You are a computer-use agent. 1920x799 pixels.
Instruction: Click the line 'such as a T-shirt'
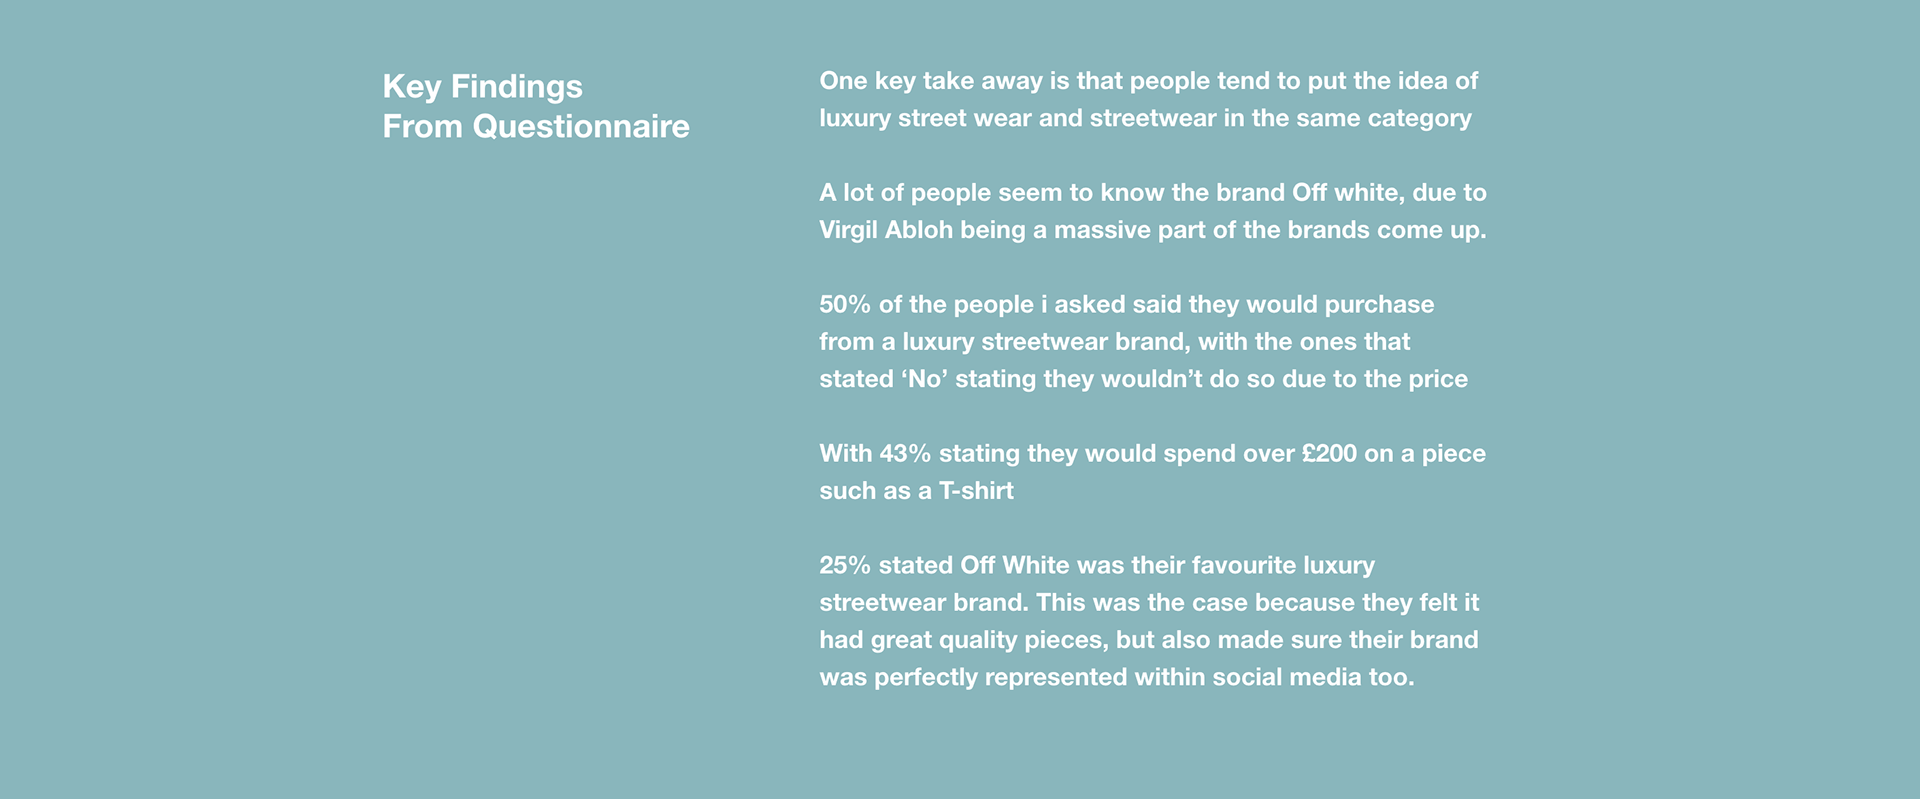click(x=916, y=491)
